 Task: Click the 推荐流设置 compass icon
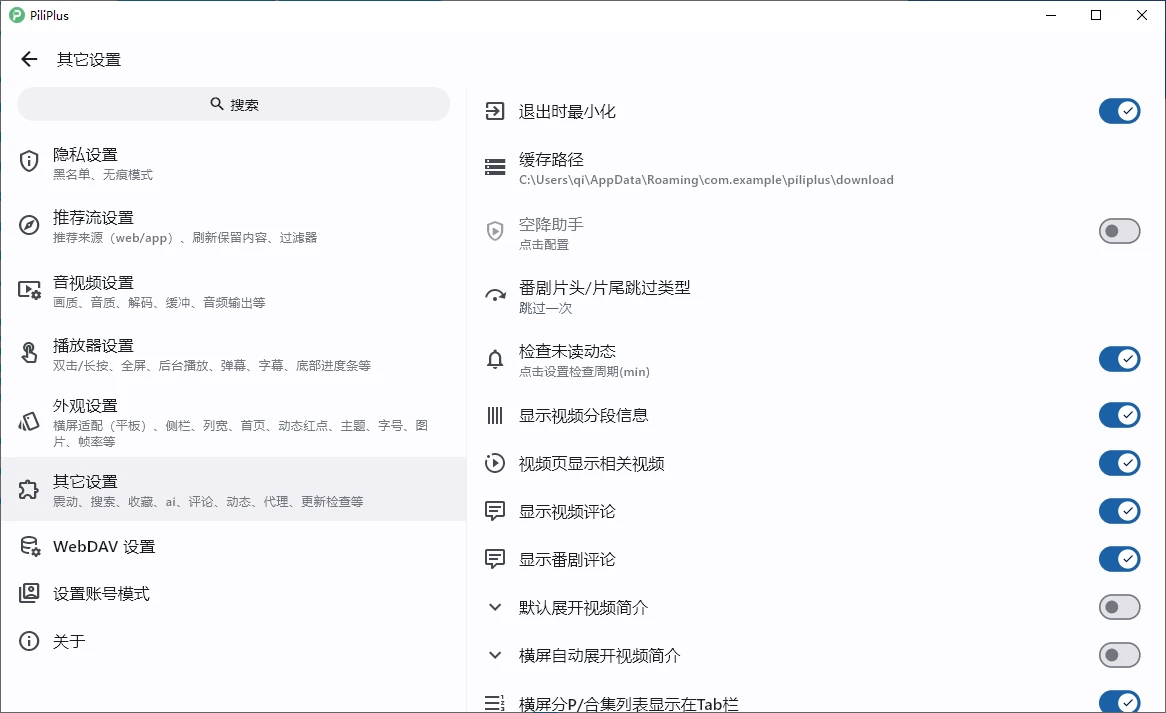29,225
